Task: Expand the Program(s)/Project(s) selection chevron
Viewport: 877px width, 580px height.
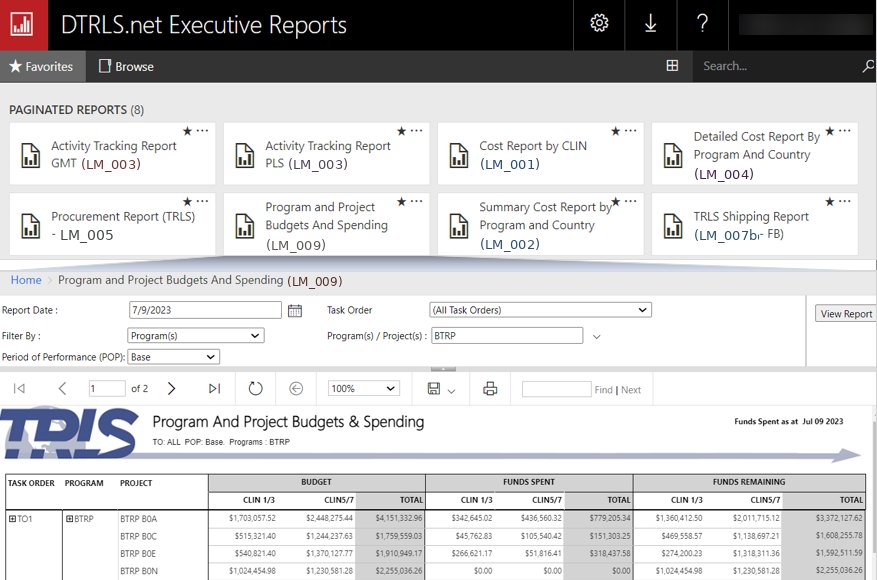Action: (596, 337)
